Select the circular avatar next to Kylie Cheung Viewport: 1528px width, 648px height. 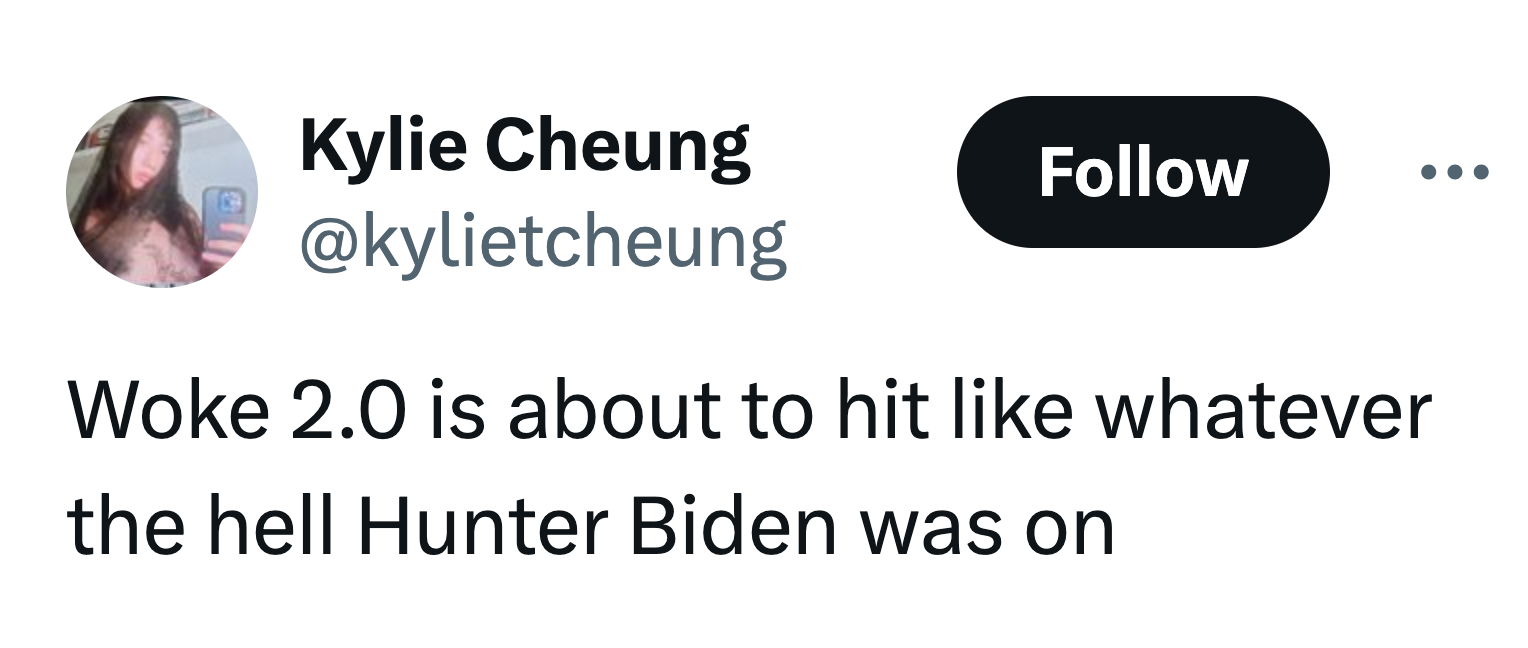pos(162,192)
